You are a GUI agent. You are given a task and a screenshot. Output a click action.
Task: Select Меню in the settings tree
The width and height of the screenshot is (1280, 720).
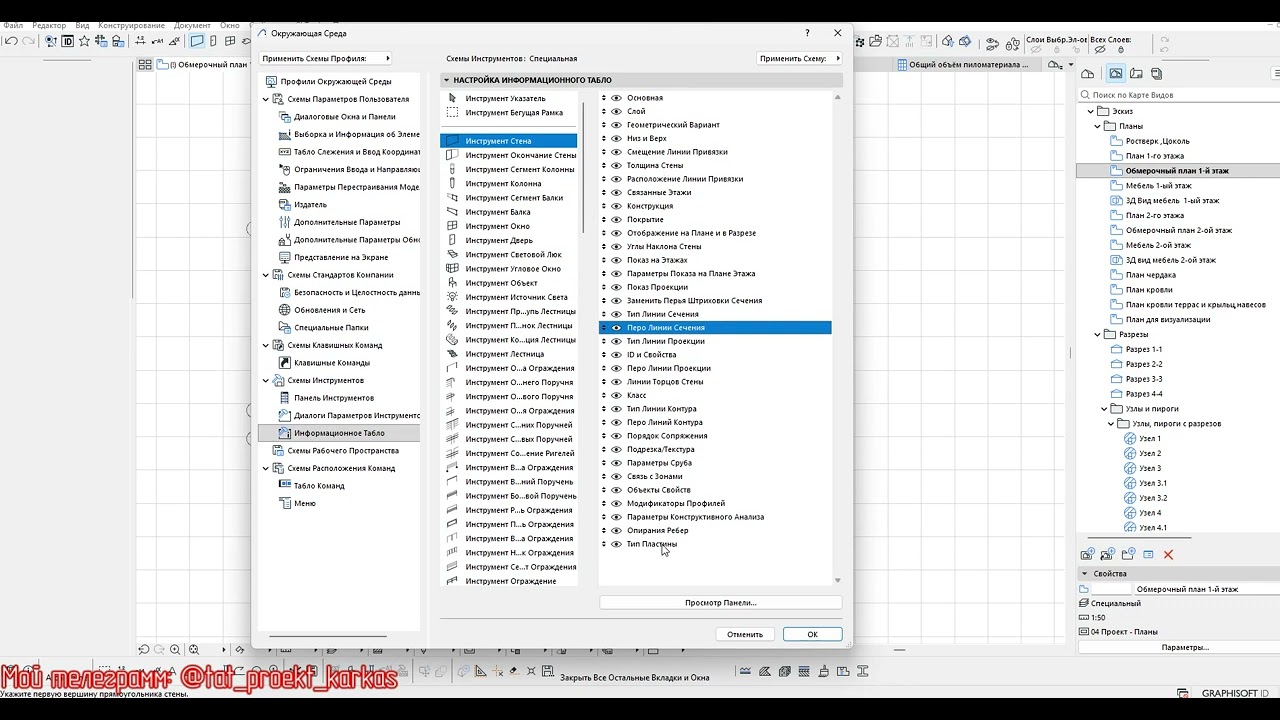305,503
